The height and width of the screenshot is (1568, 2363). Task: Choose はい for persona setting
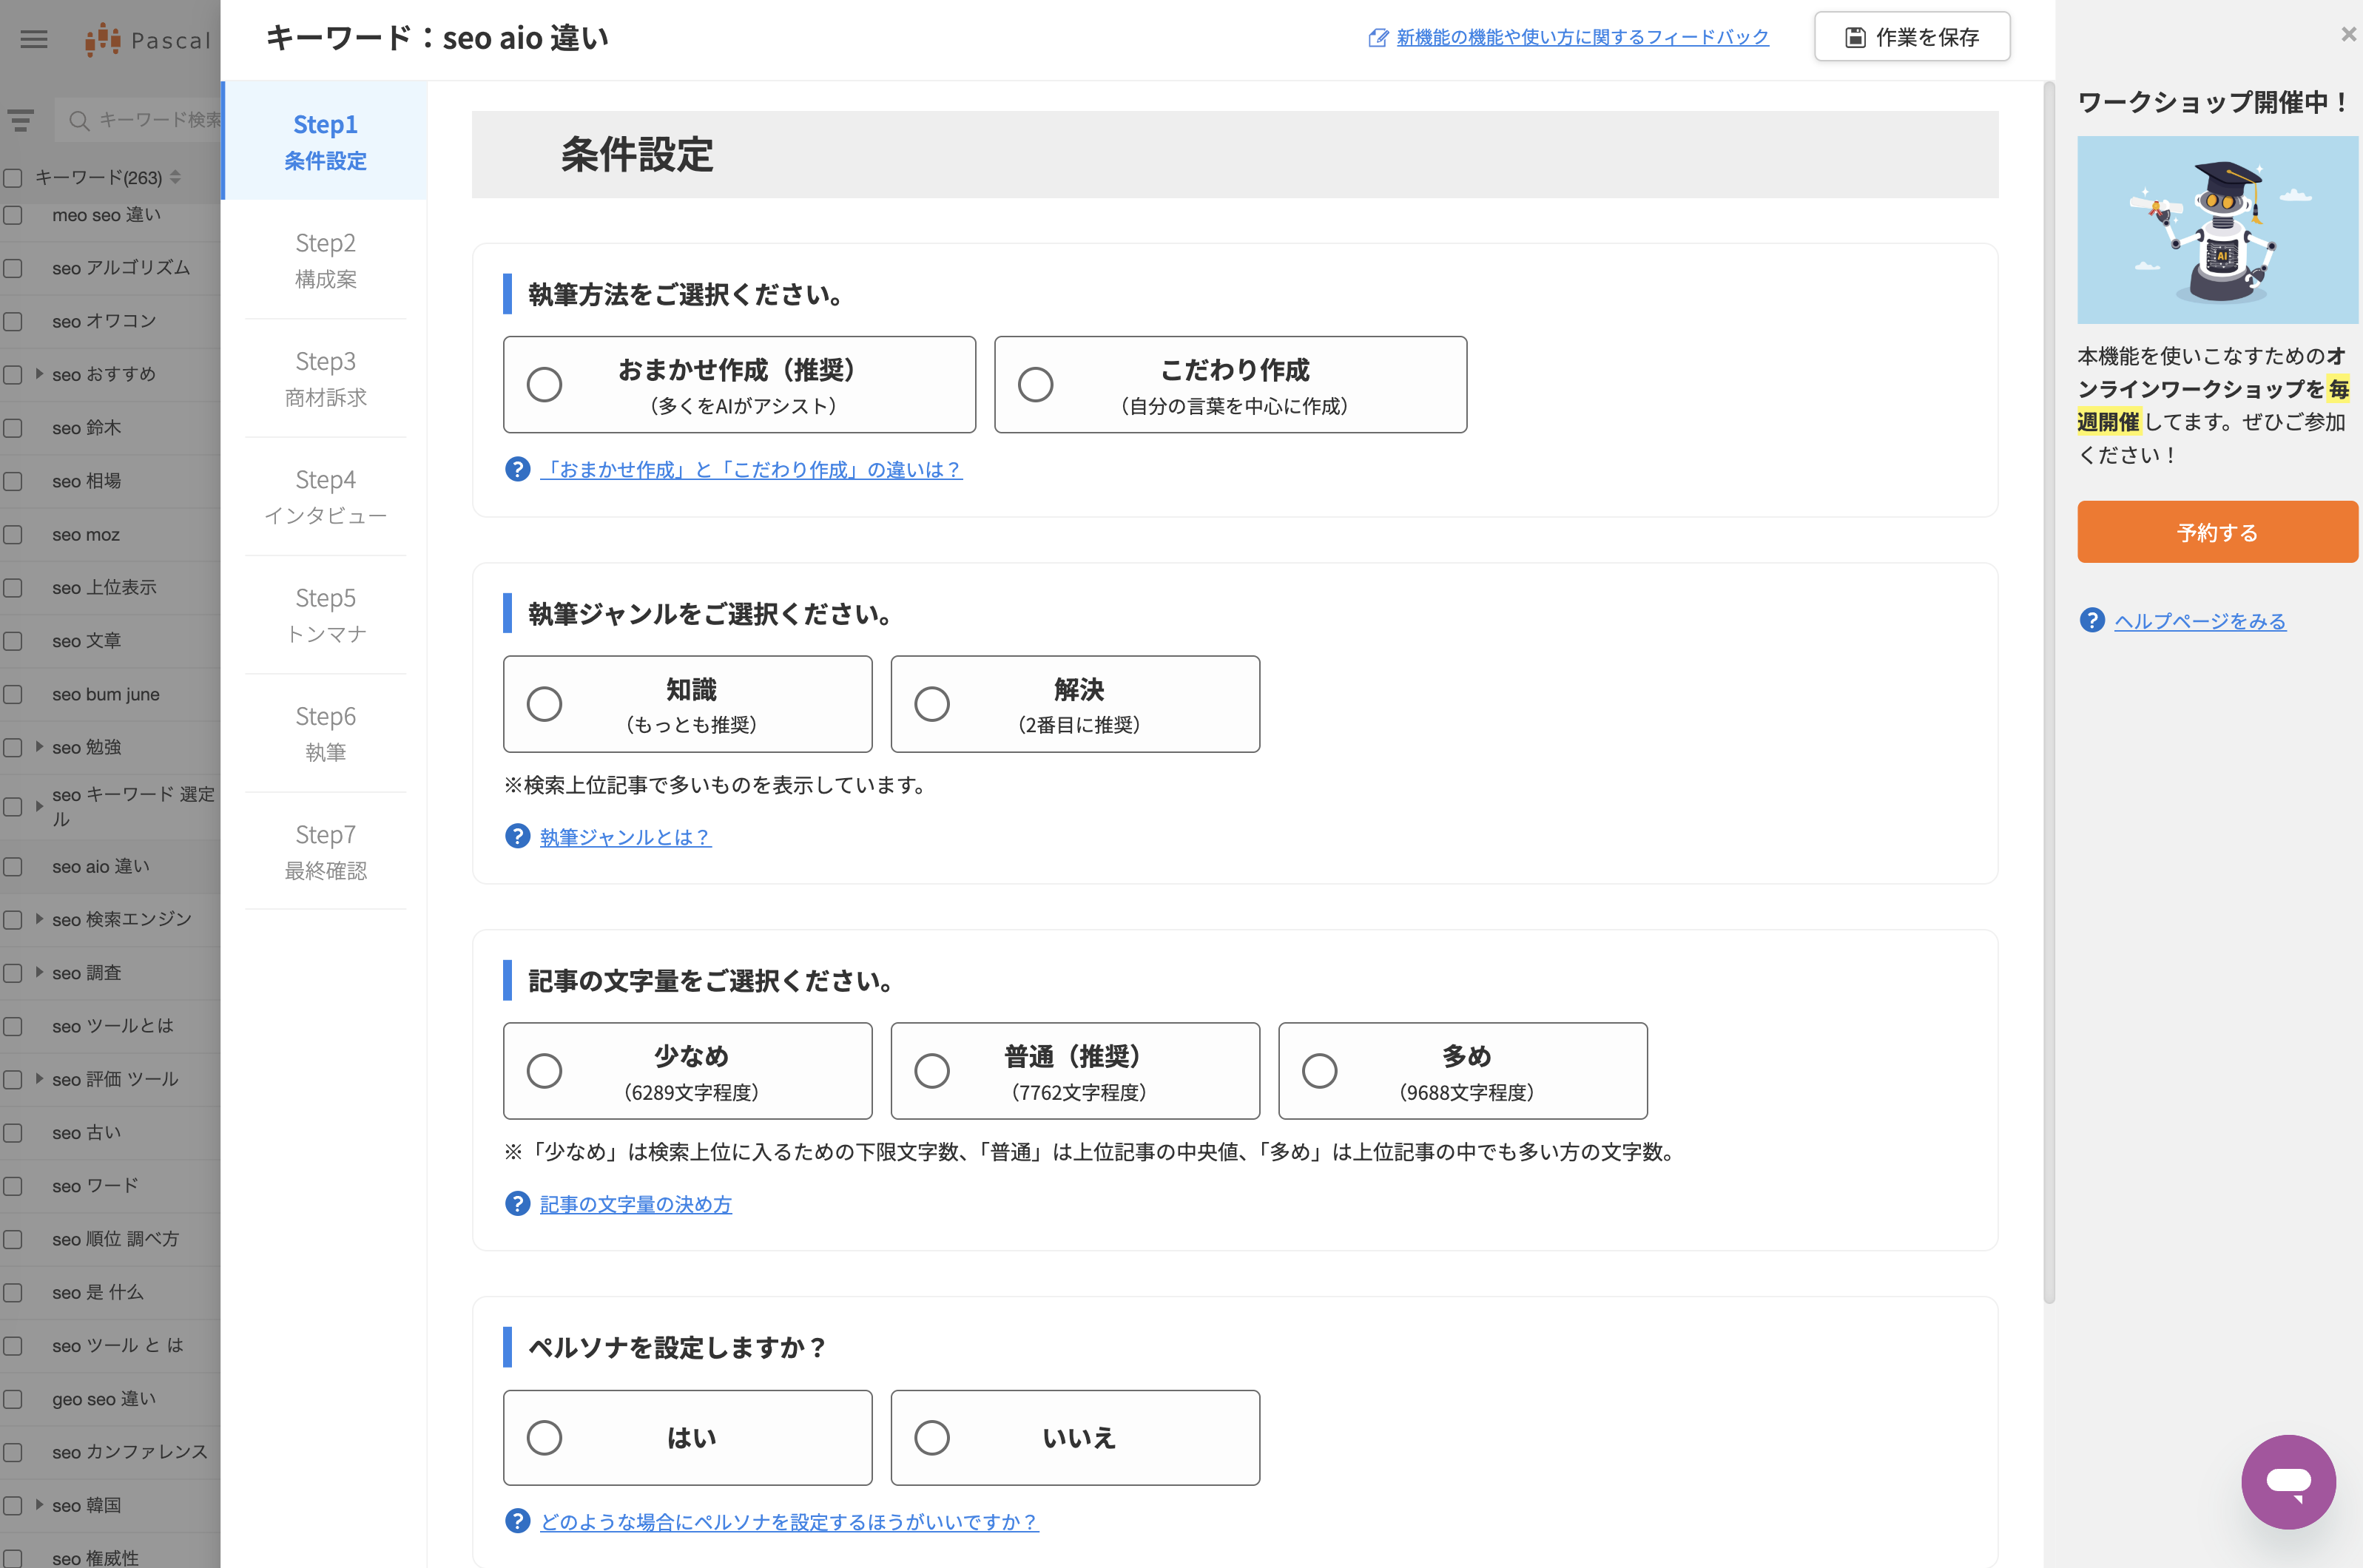pos(687,1438)
